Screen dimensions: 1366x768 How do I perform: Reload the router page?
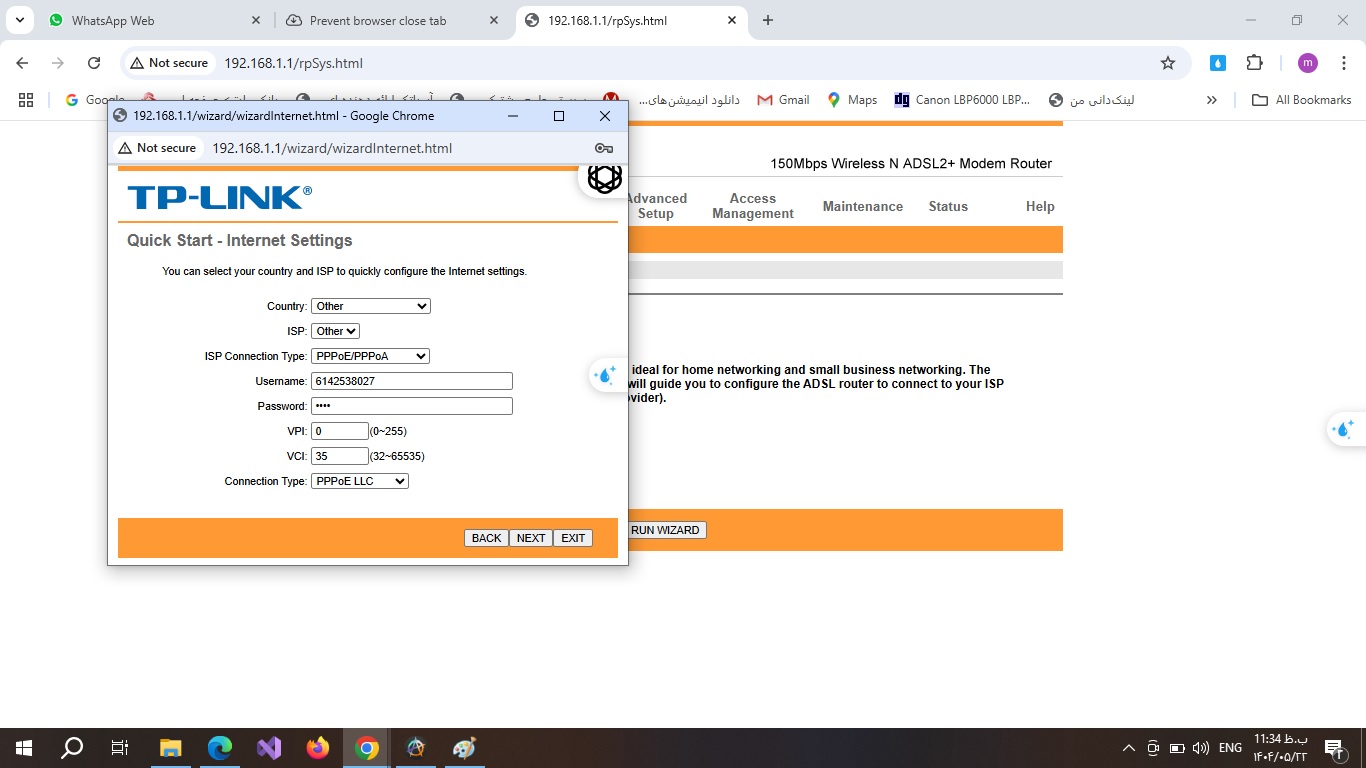[94, 63]
